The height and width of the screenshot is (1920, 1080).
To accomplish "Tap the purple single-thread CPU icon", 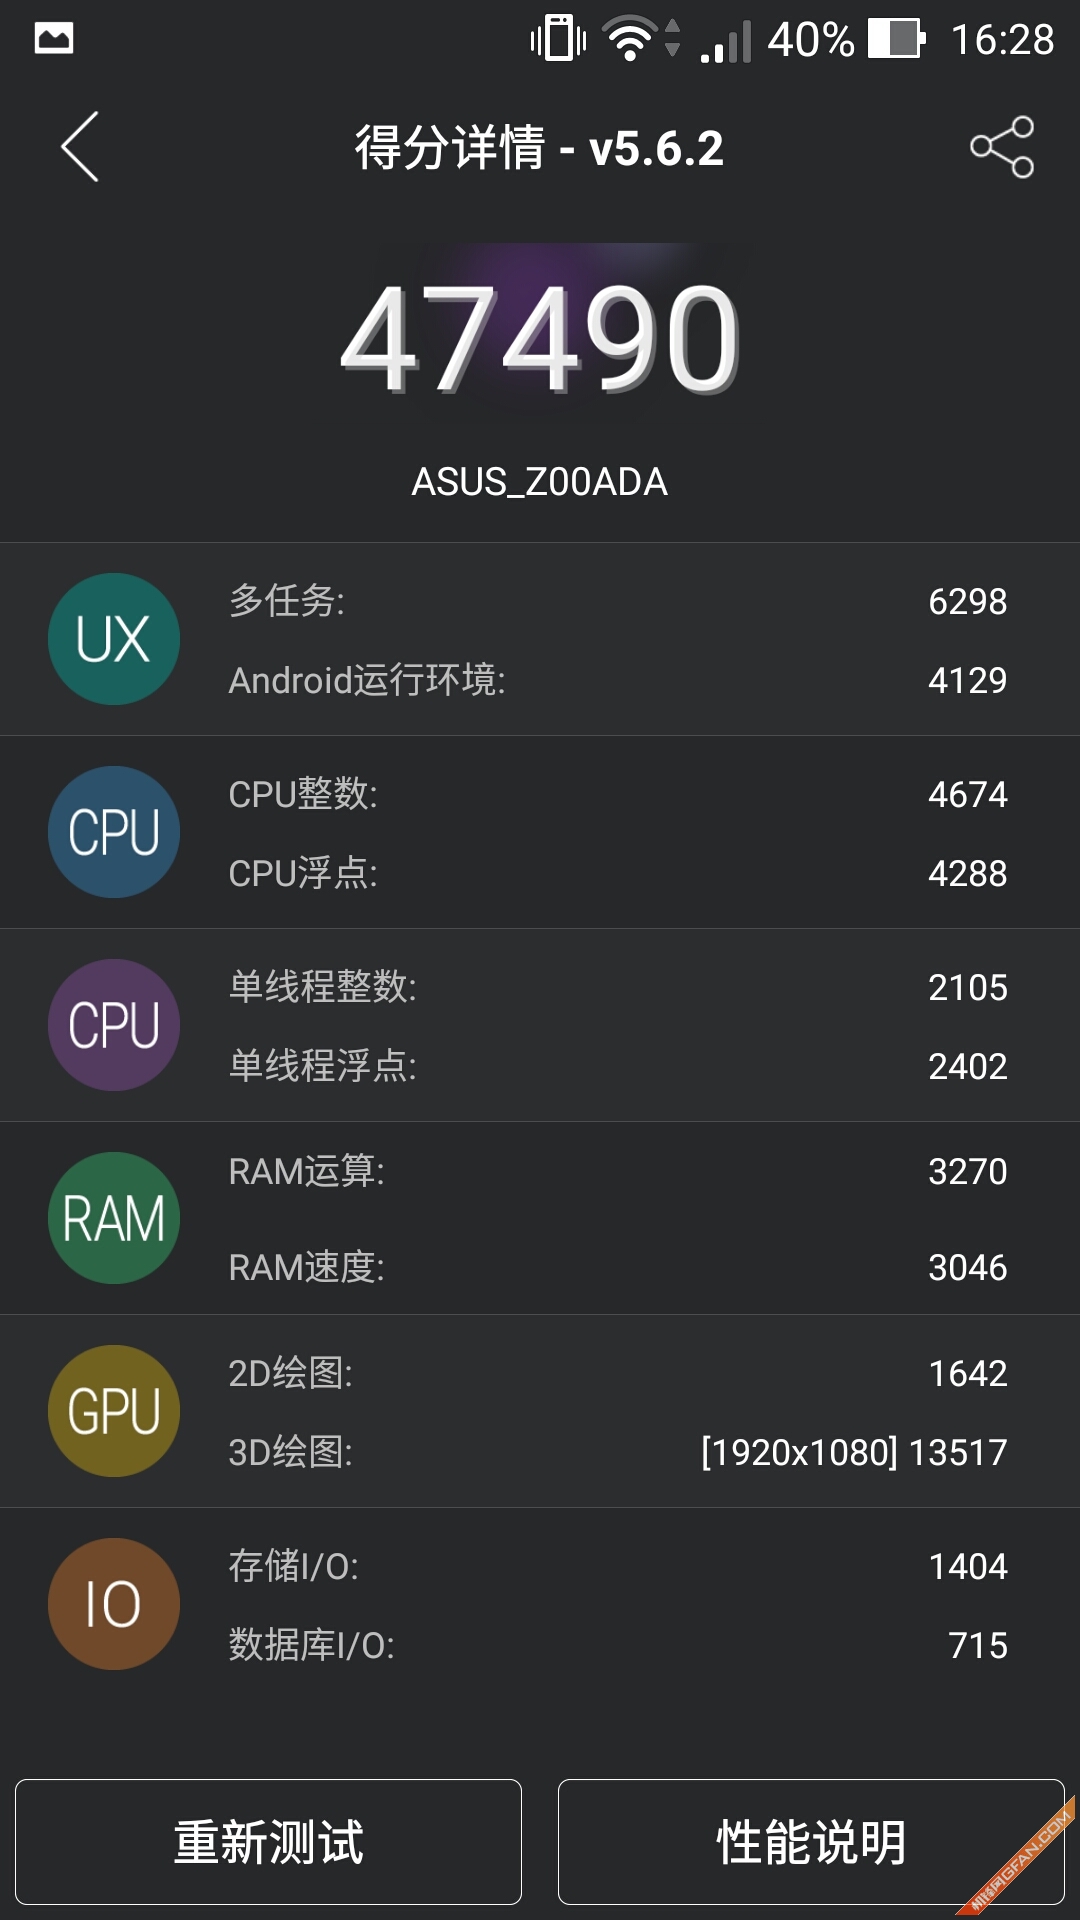I will [114, 1025].
